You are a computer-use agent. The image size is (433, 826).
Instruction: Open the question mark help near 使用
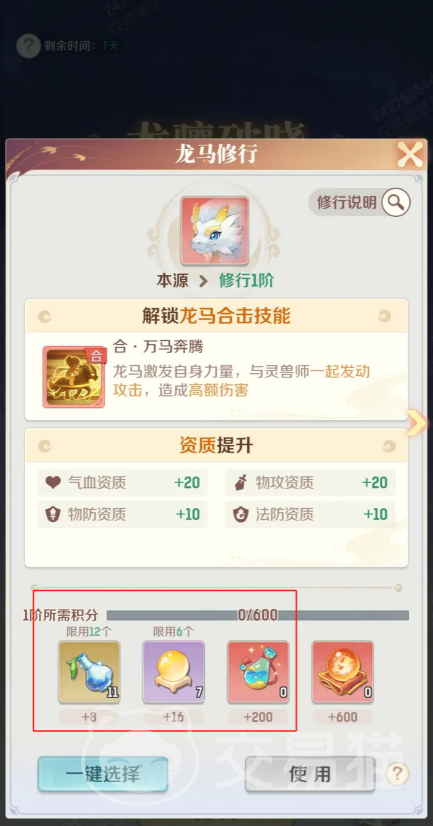398,774
